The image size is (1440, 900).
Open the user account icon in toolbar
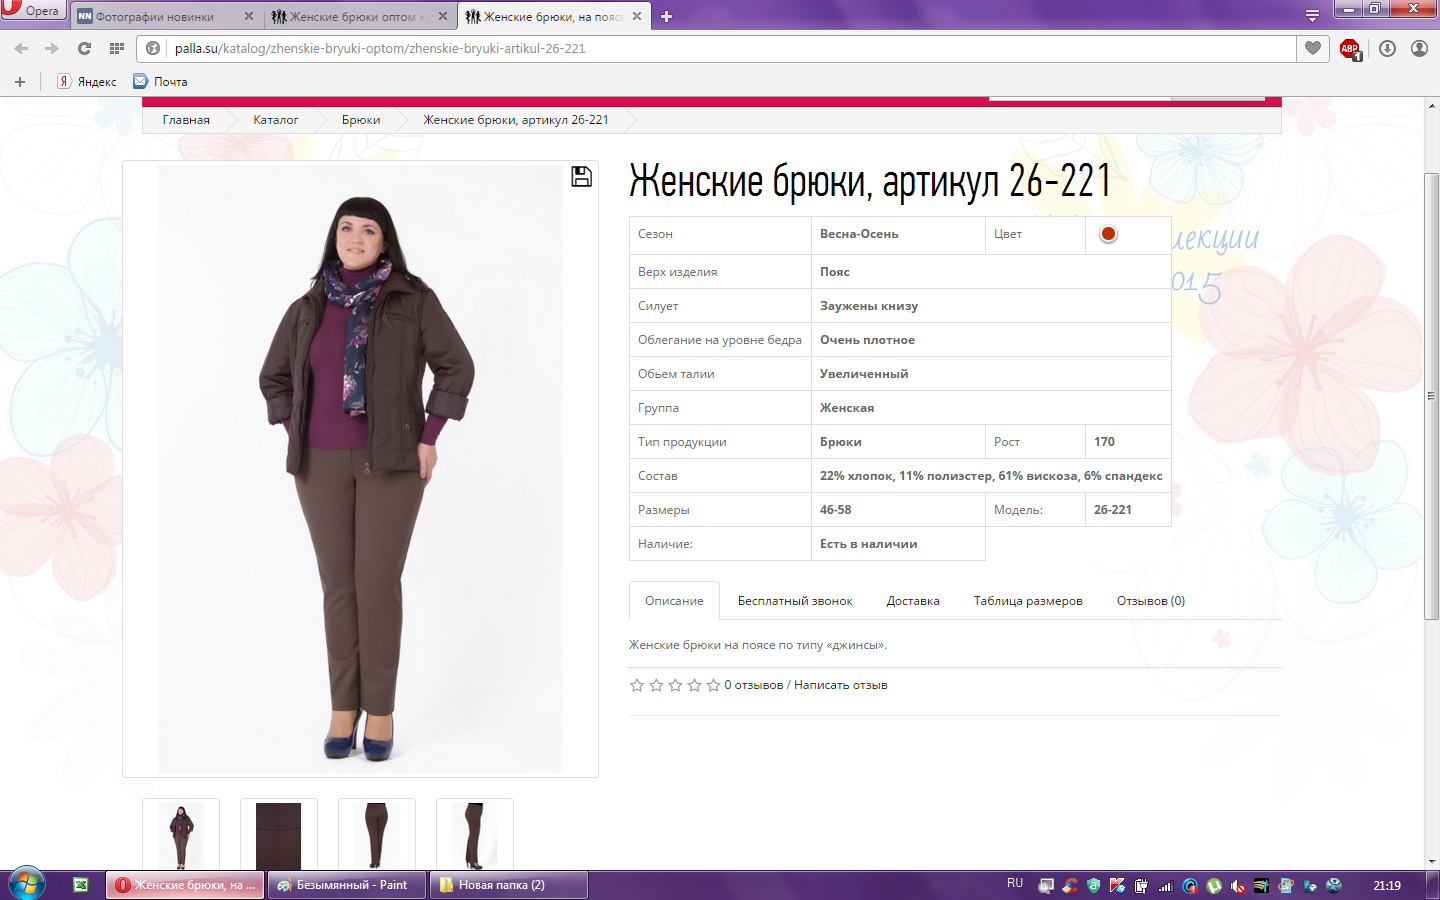click(x=1419, y=48)
